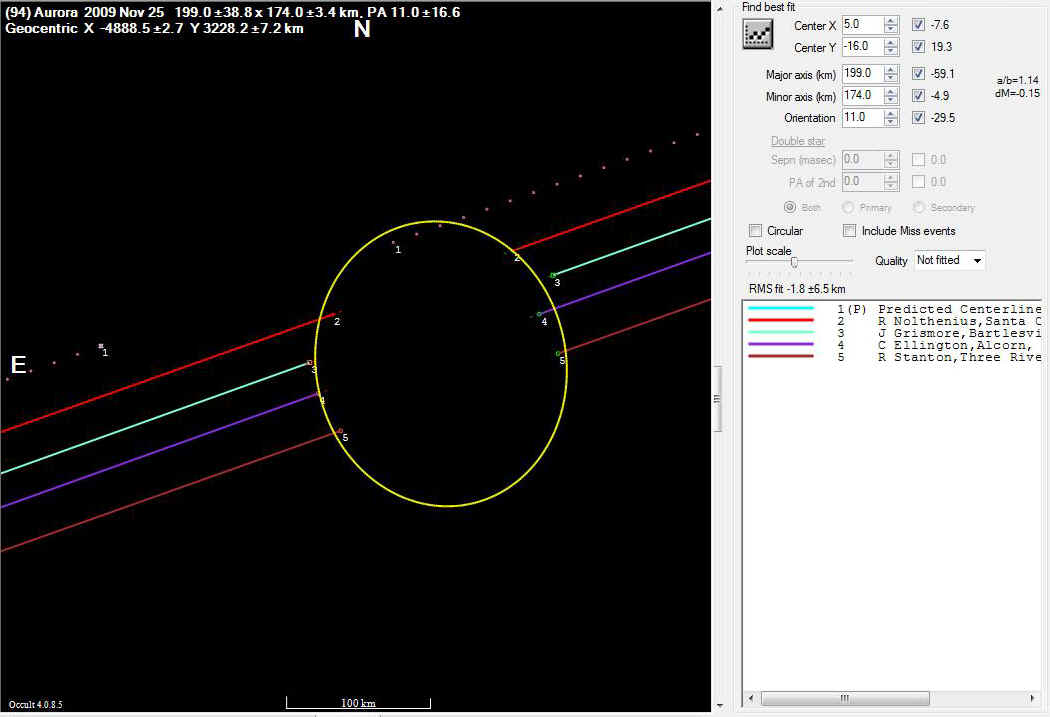
Task: Toggle the Major axis fit checkbox
Action: pyautogui.click(x=918, y=74)
